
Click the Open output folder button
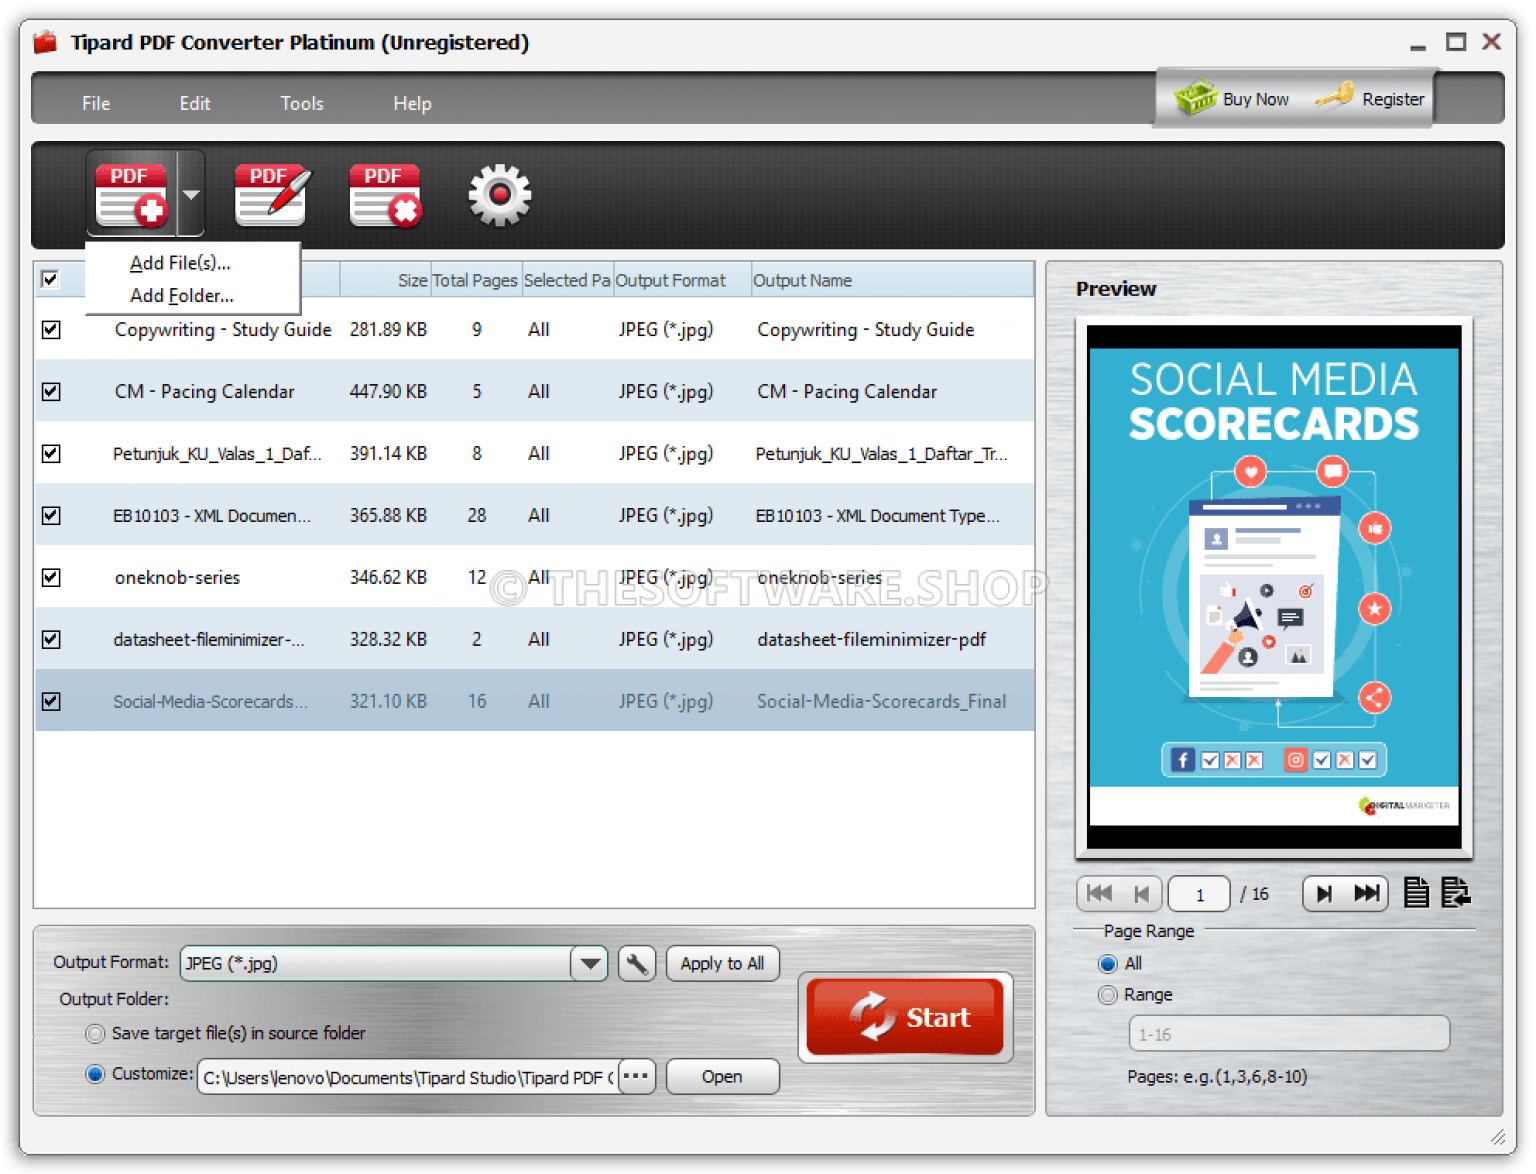(722, 1076)
